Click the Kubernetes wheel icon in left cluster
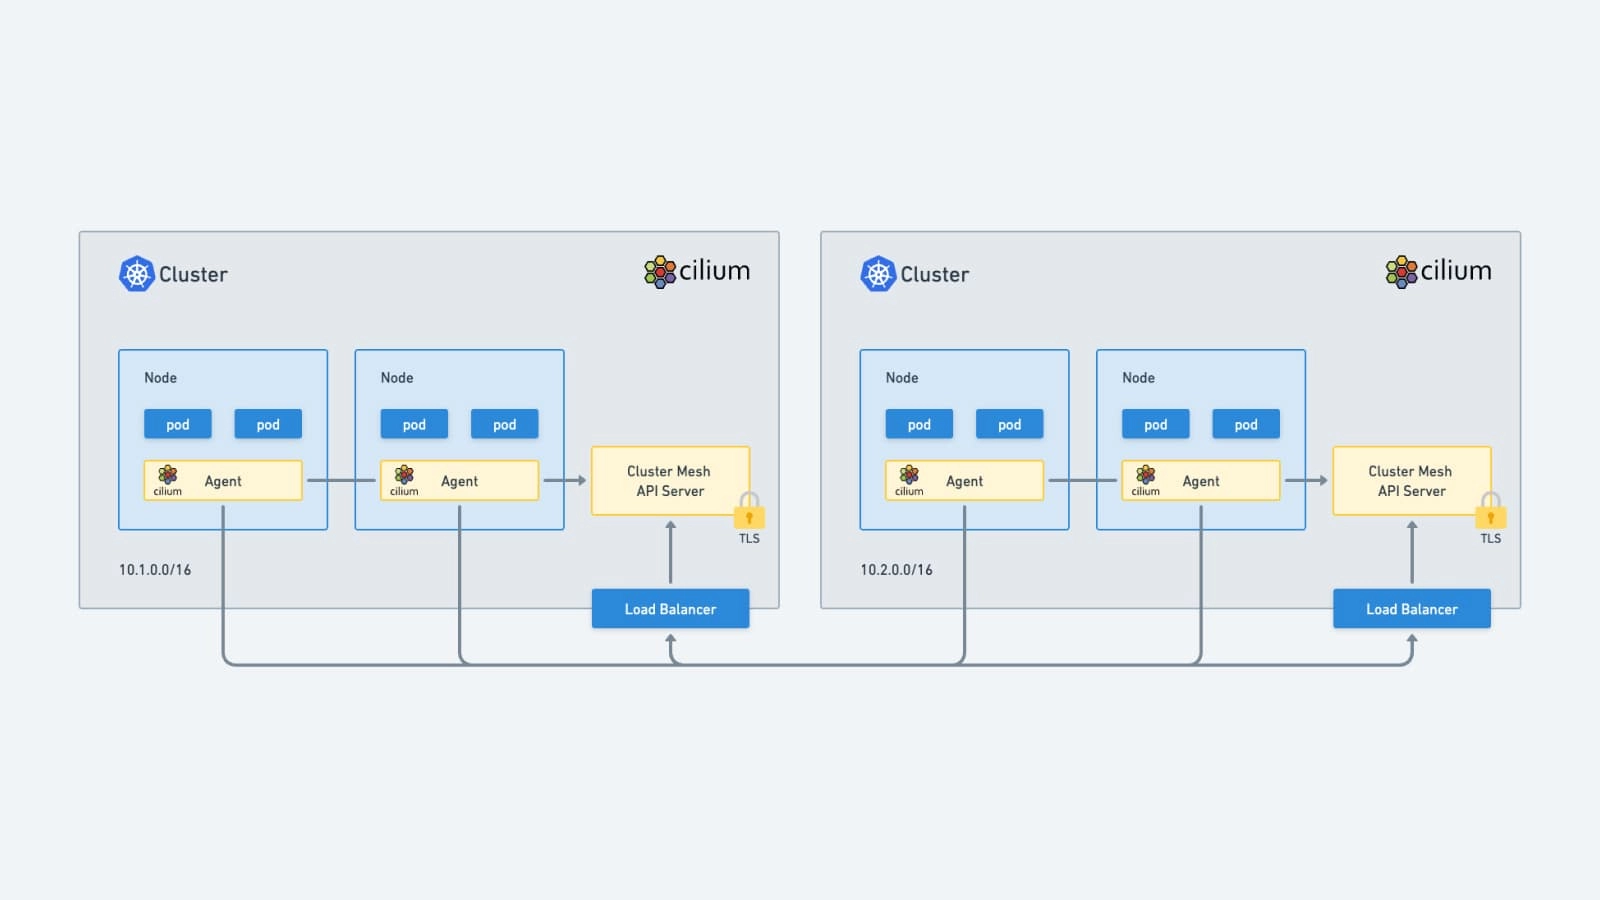 pyautogui.click(x=137, y=274)
